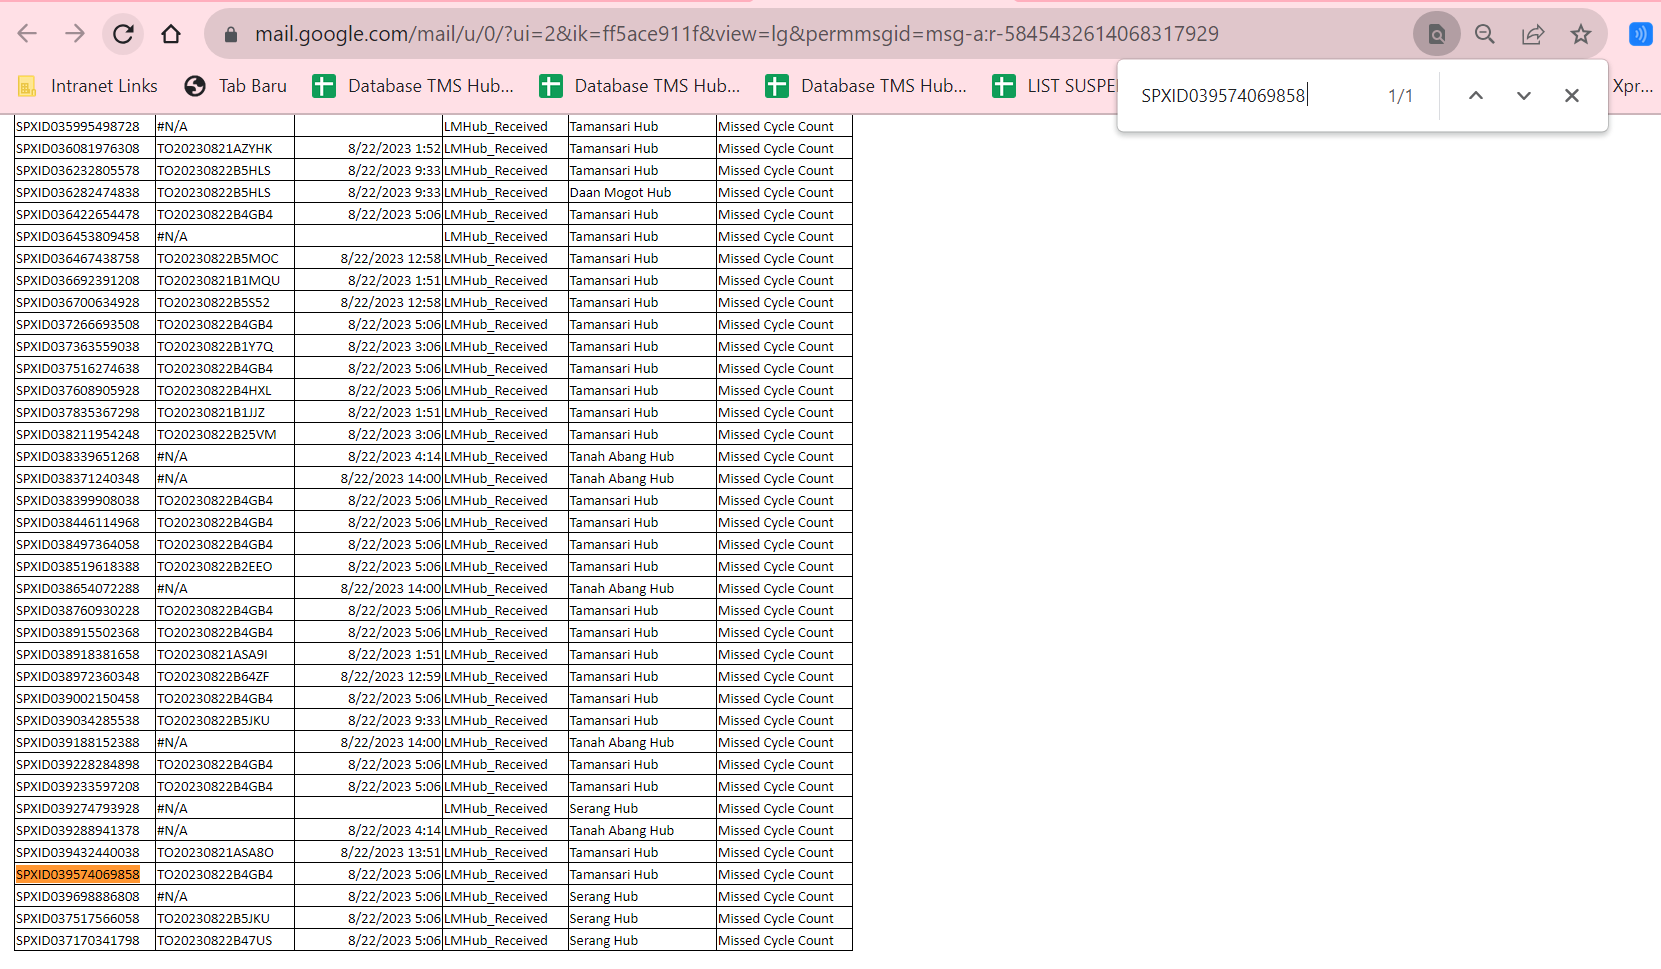Screen dimensions: 1661x969
Task: Select the #N/A cell in SPXID039698886808 row
Action: [x=225, y=896]
